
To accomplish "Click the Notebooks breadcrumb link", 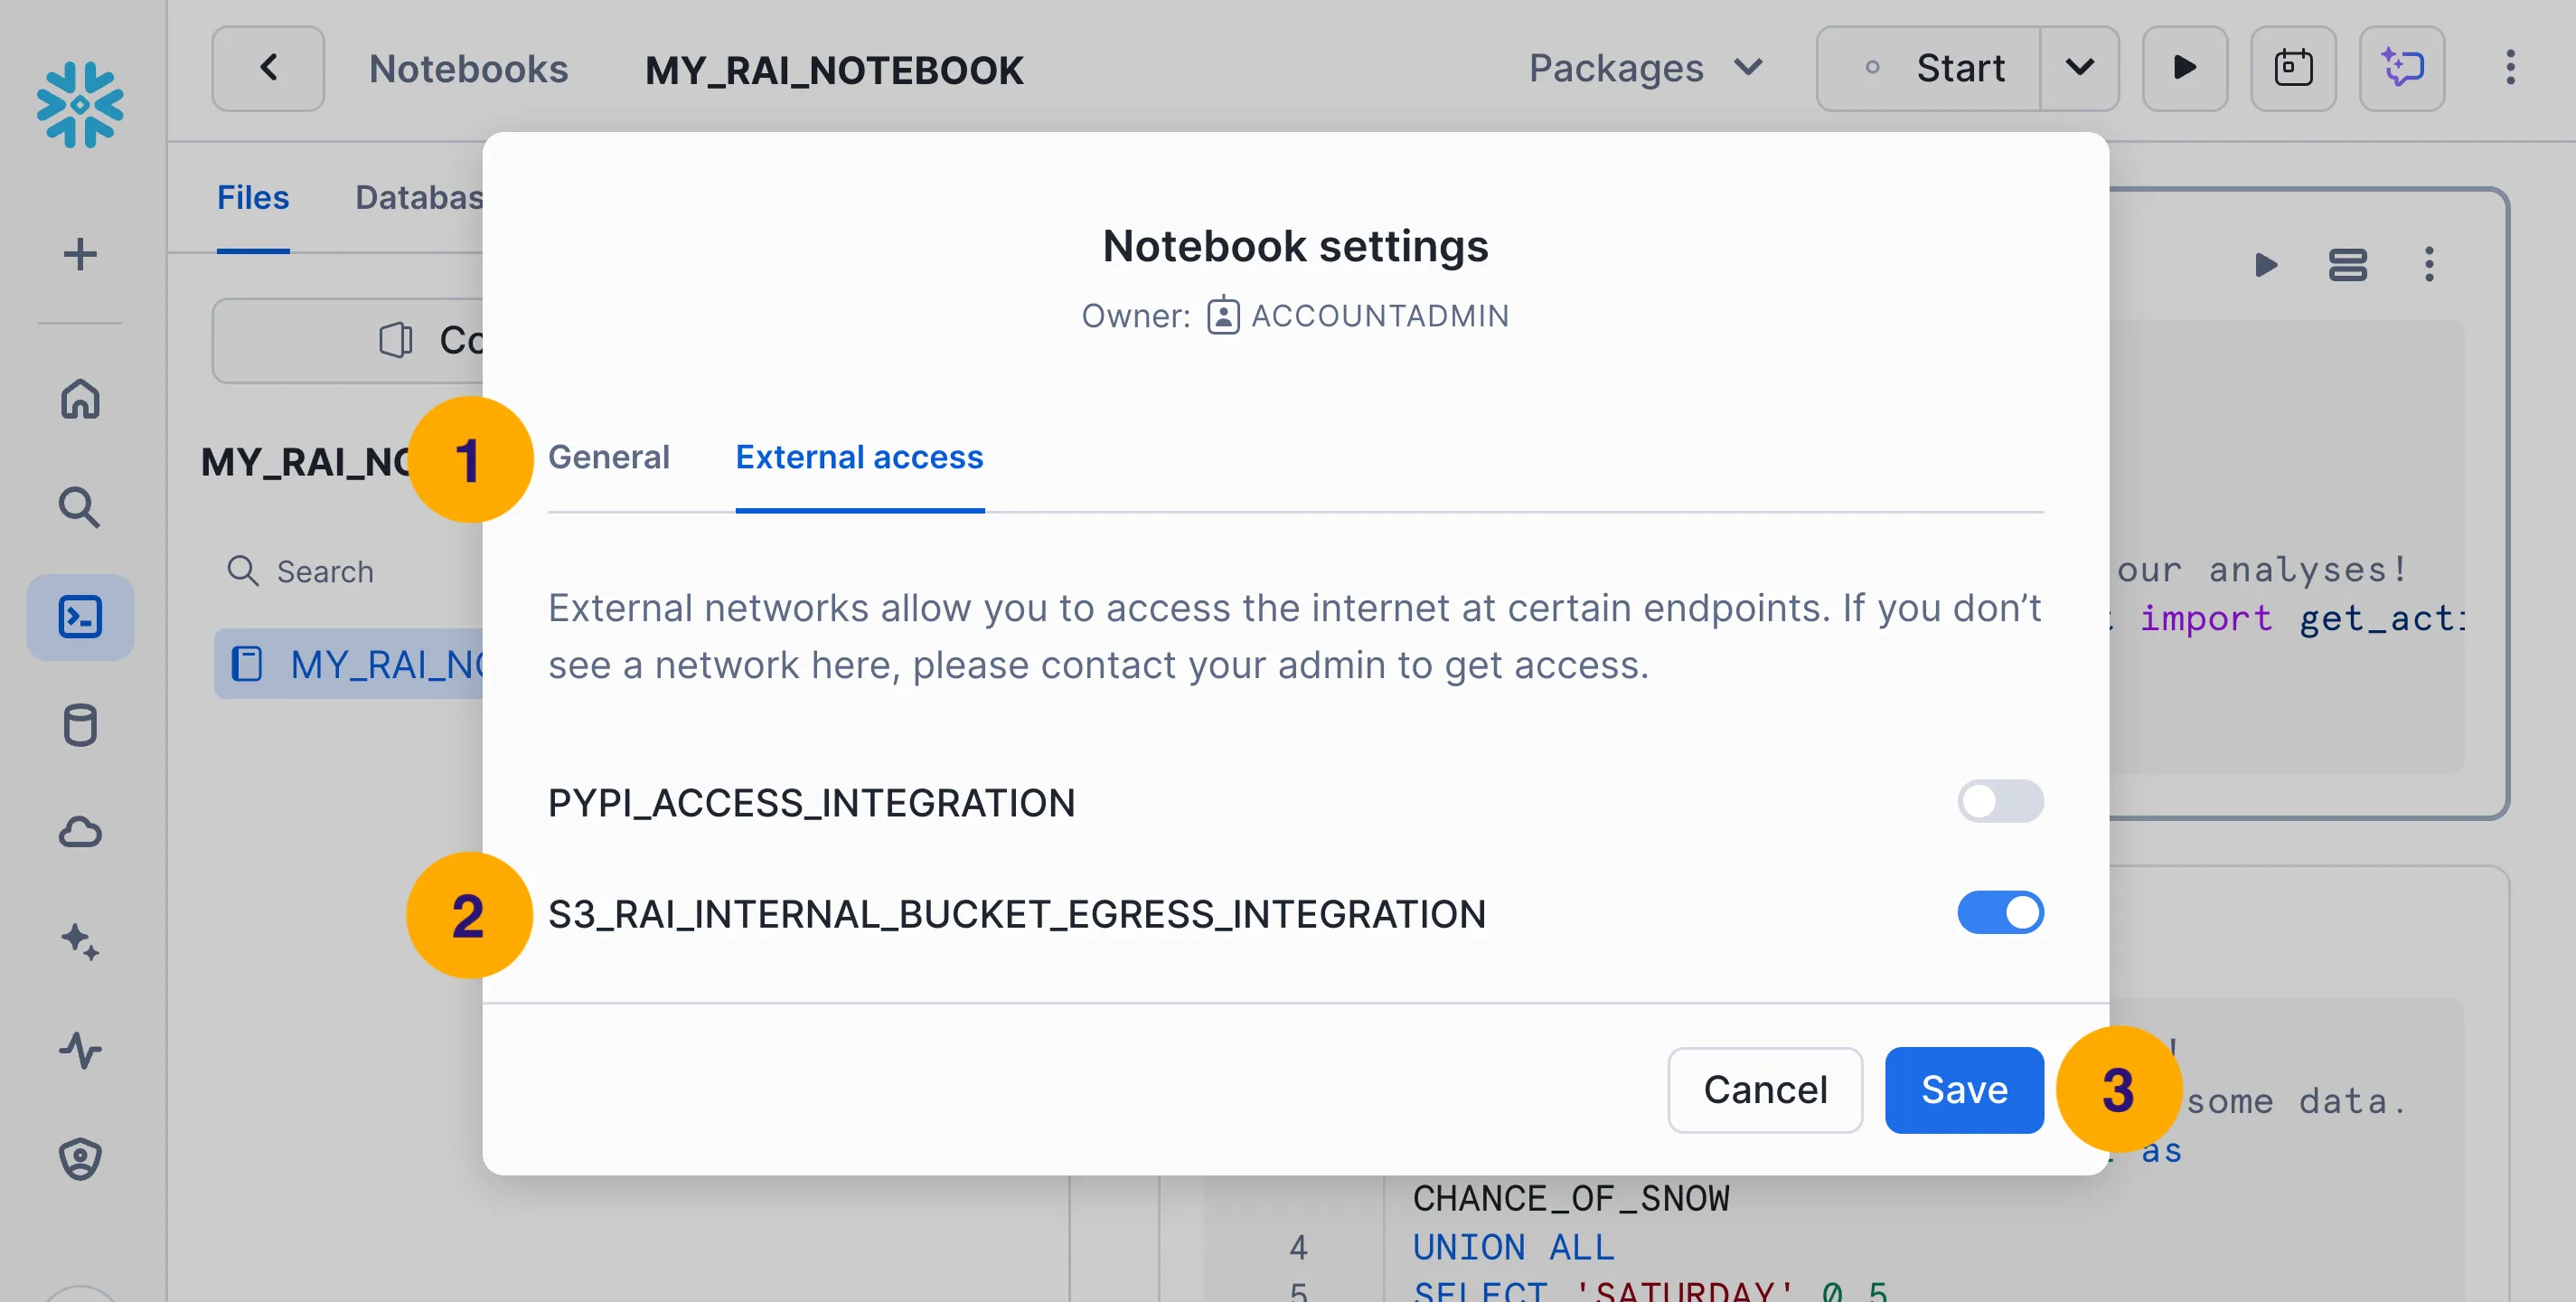I will pyautogui.click(x=468, y=68).
